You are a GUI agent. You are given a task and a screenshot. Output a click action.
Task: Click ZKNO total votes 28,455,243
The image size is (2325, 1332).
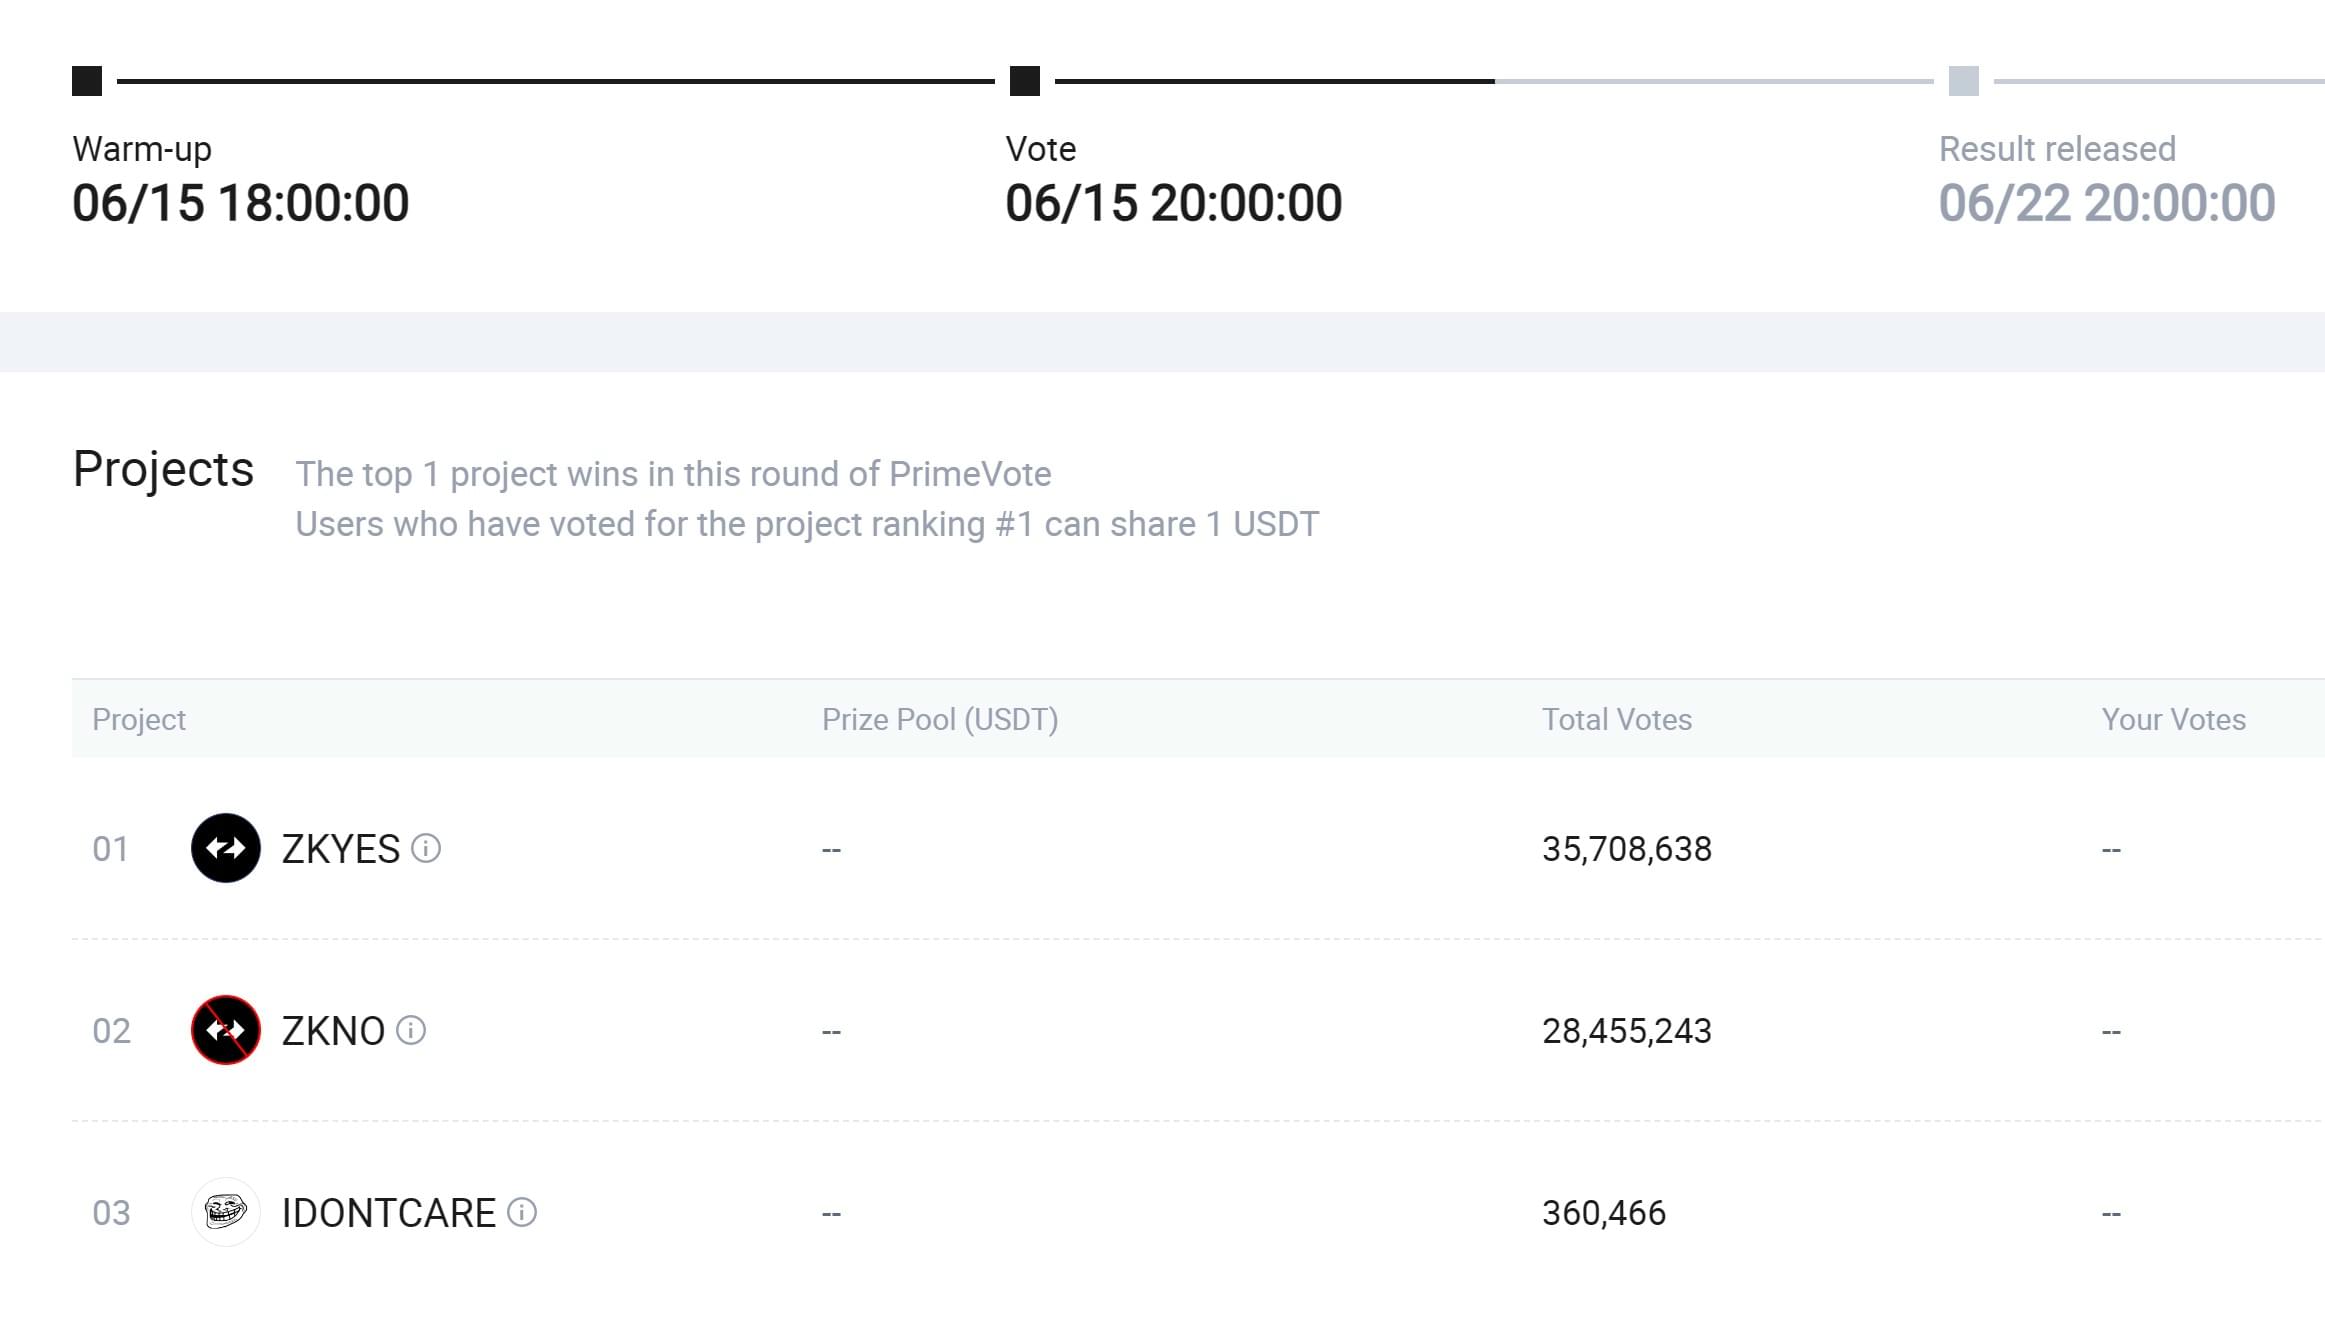pyautogui.click(x=1627, y=1031)
